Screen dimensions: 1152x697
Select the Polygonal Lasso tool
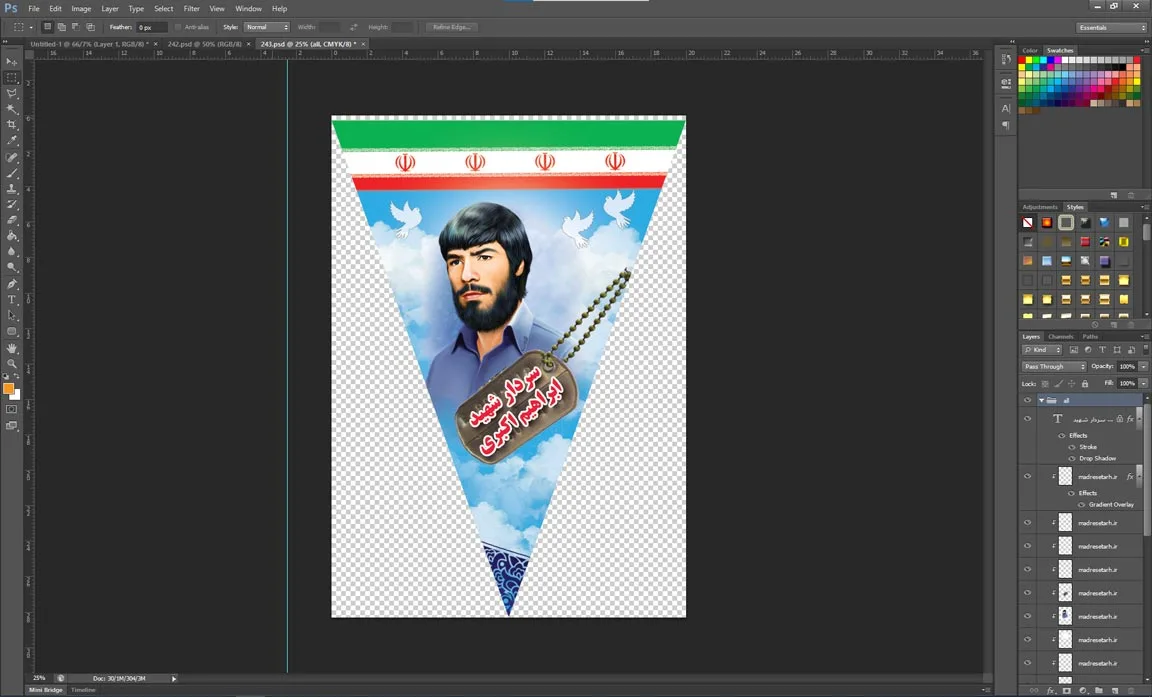(12, 93)
